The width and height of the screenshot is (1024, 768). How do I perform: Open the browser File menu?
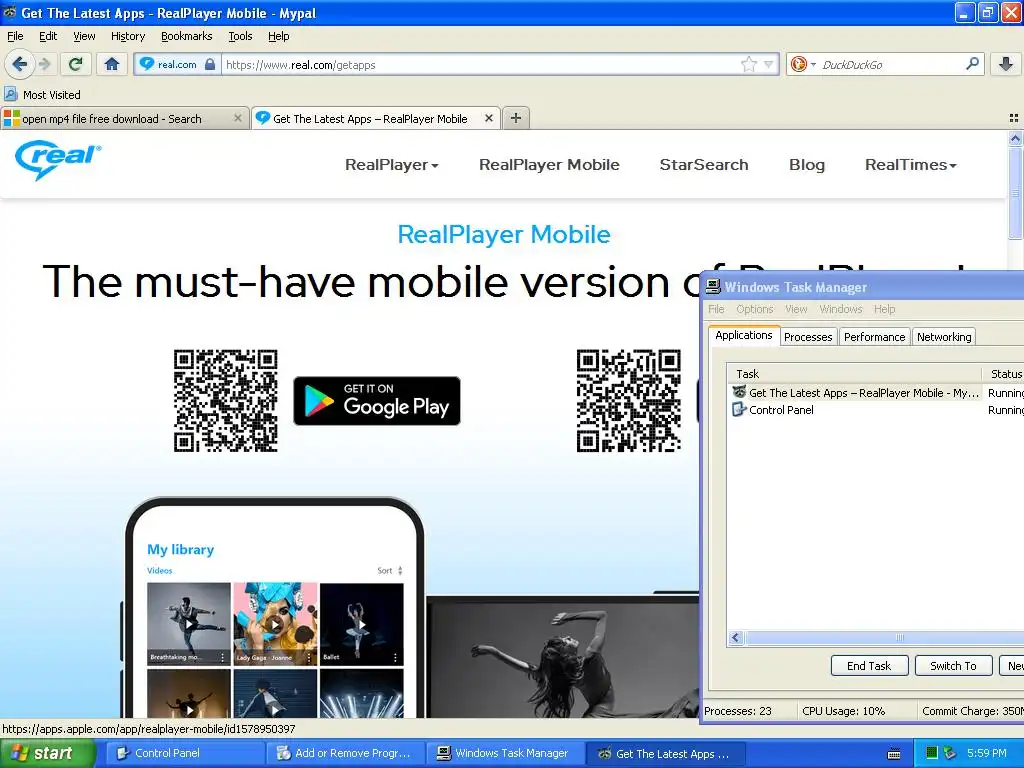tap(15, 36)
